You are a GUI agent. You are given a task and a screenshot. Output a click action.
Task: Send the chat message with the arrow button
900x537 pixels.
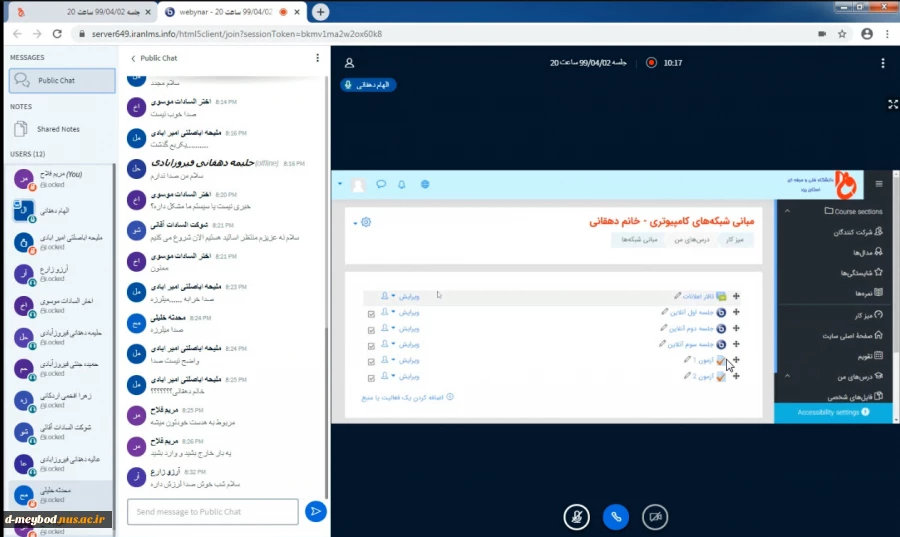click(x=316, y=511)
